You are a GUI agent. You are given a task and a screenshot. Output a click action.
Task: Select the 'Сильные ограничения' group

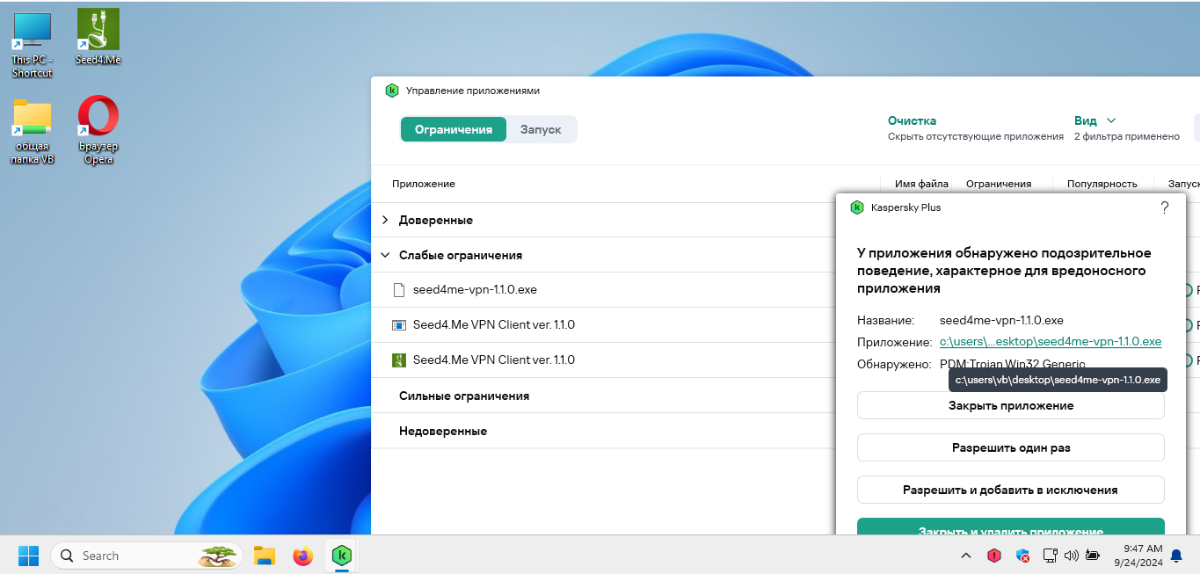click(464, 396)
